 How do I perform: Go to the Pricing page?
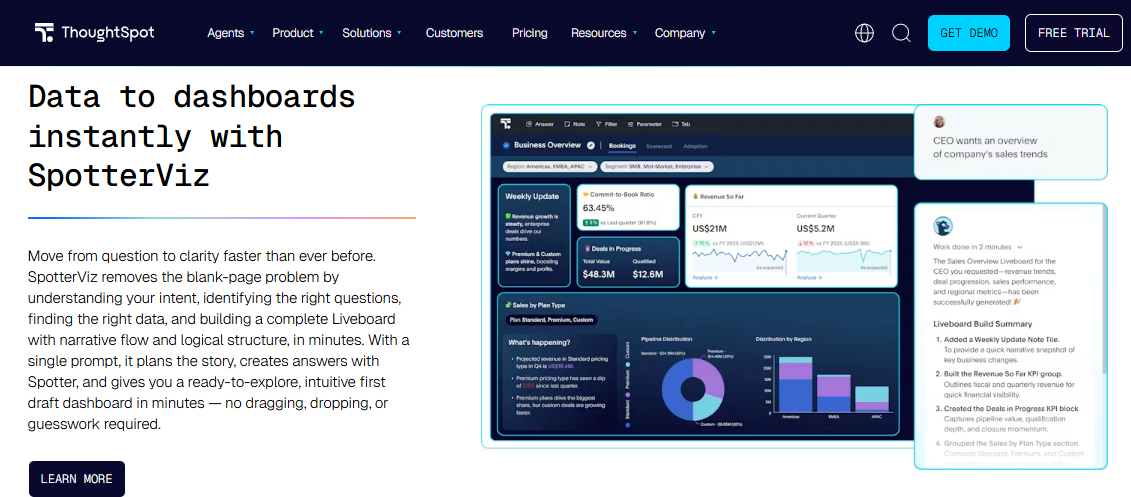pos(529,33)
